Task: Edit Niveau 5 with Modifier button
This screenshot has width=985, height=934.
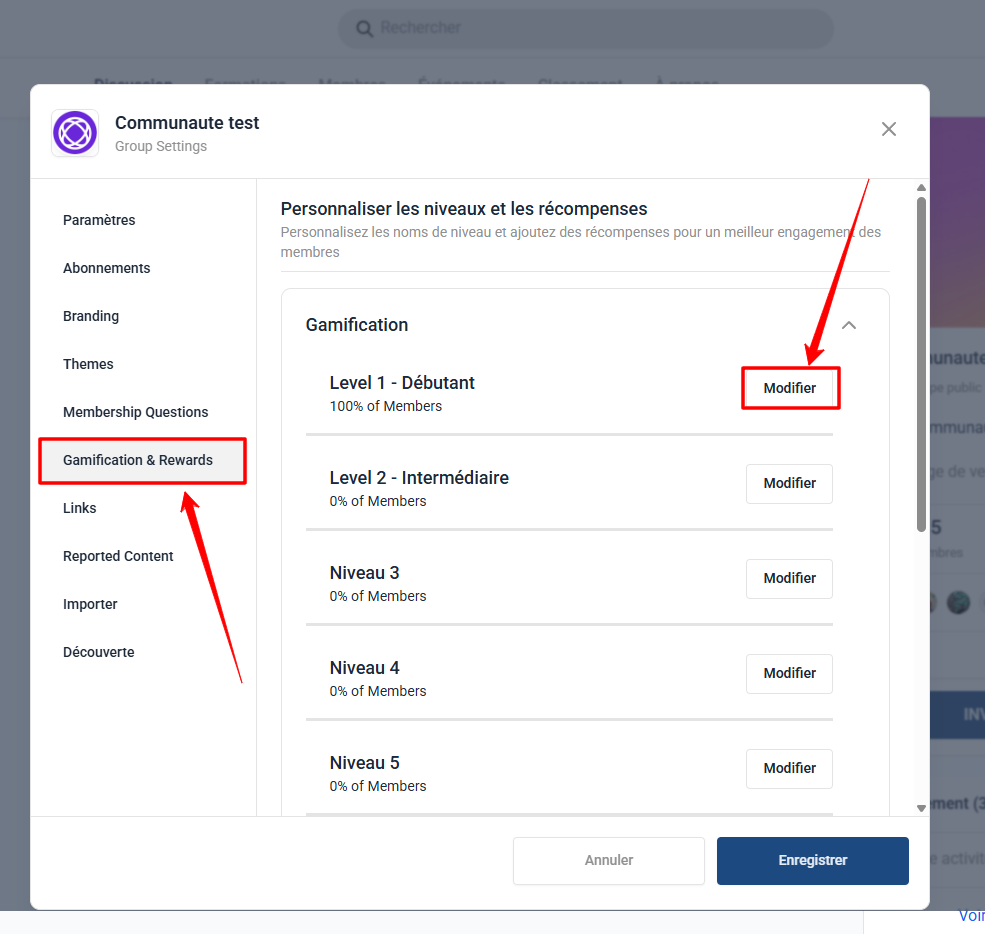Action: click(x=789, y=768)
